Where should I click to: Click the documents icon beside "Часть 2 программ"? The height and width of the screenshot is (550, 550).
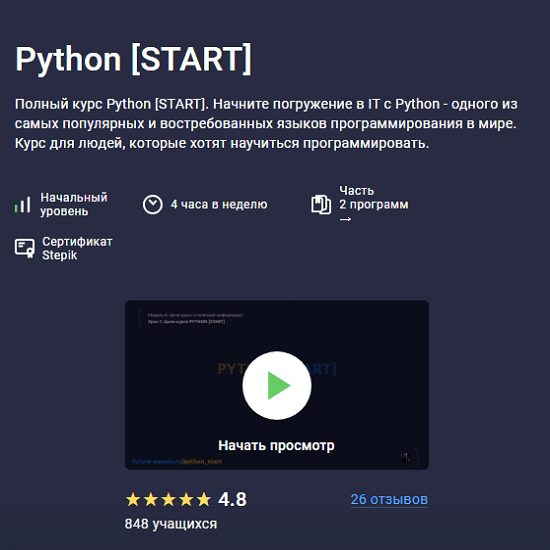click(x=321, y=204)
